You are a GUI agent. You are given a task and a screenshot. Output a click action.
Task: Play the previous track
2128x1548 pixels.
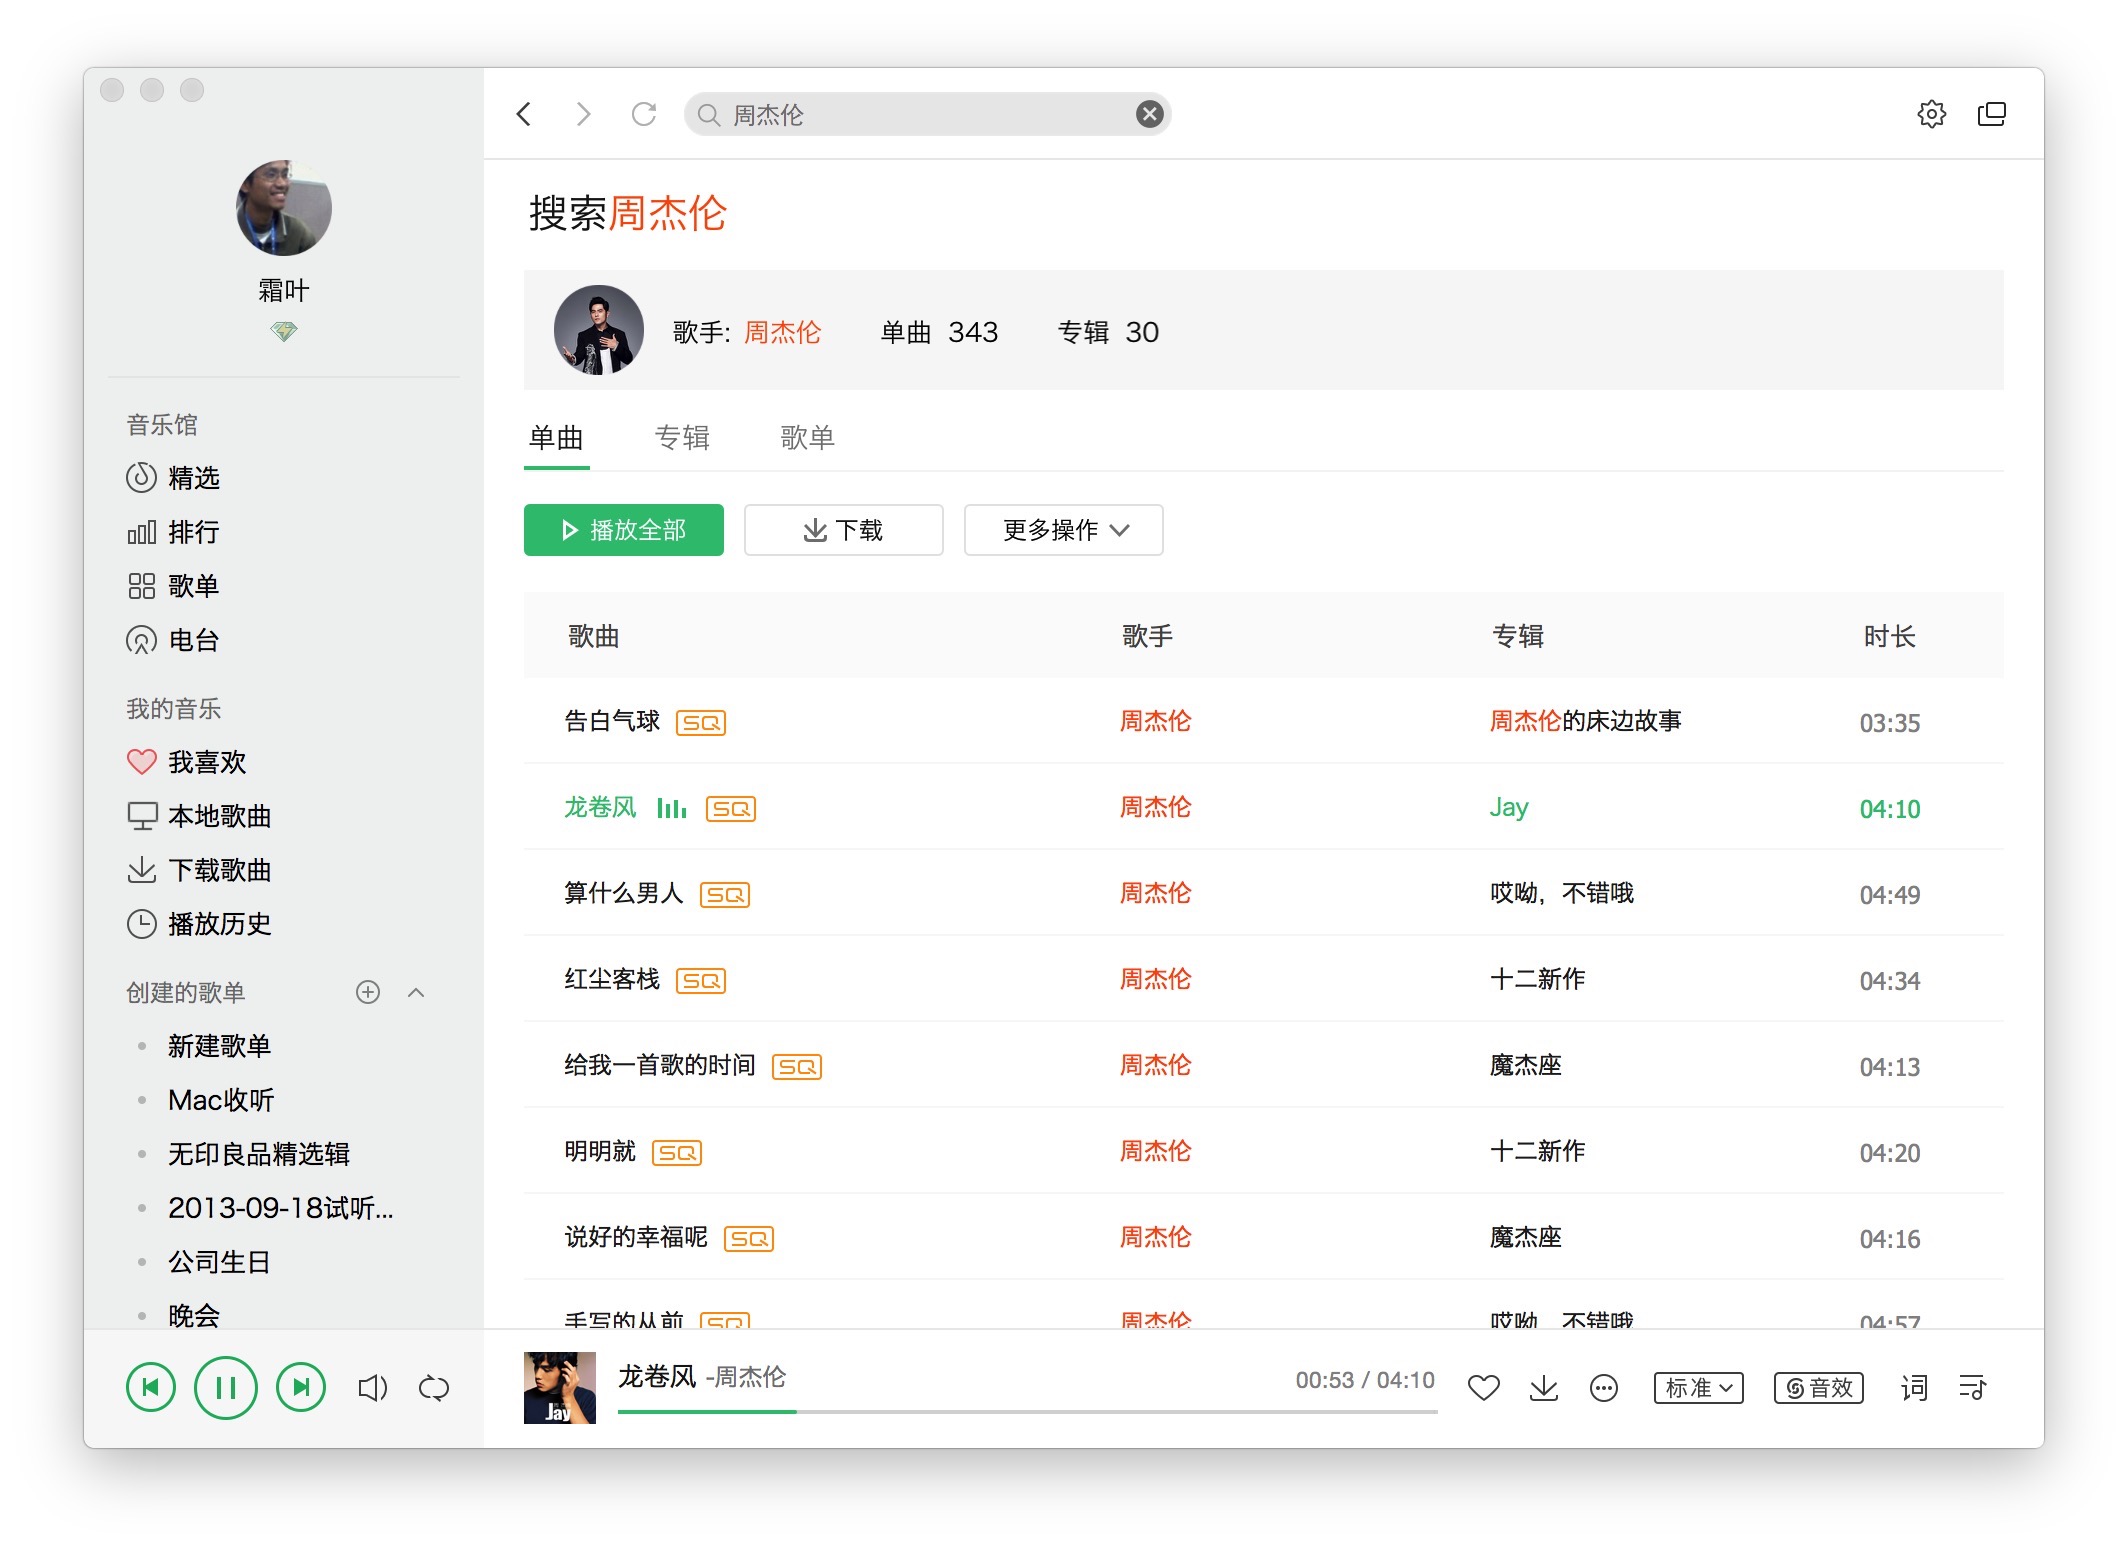coord(151,1387)
